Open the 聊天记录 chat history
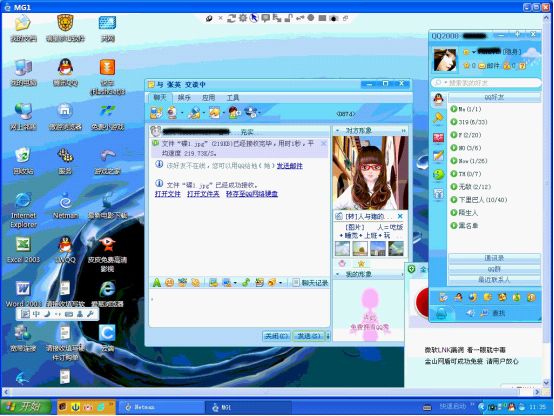The width and height of the screenshot is (554, 416). [x=311, y=282]
